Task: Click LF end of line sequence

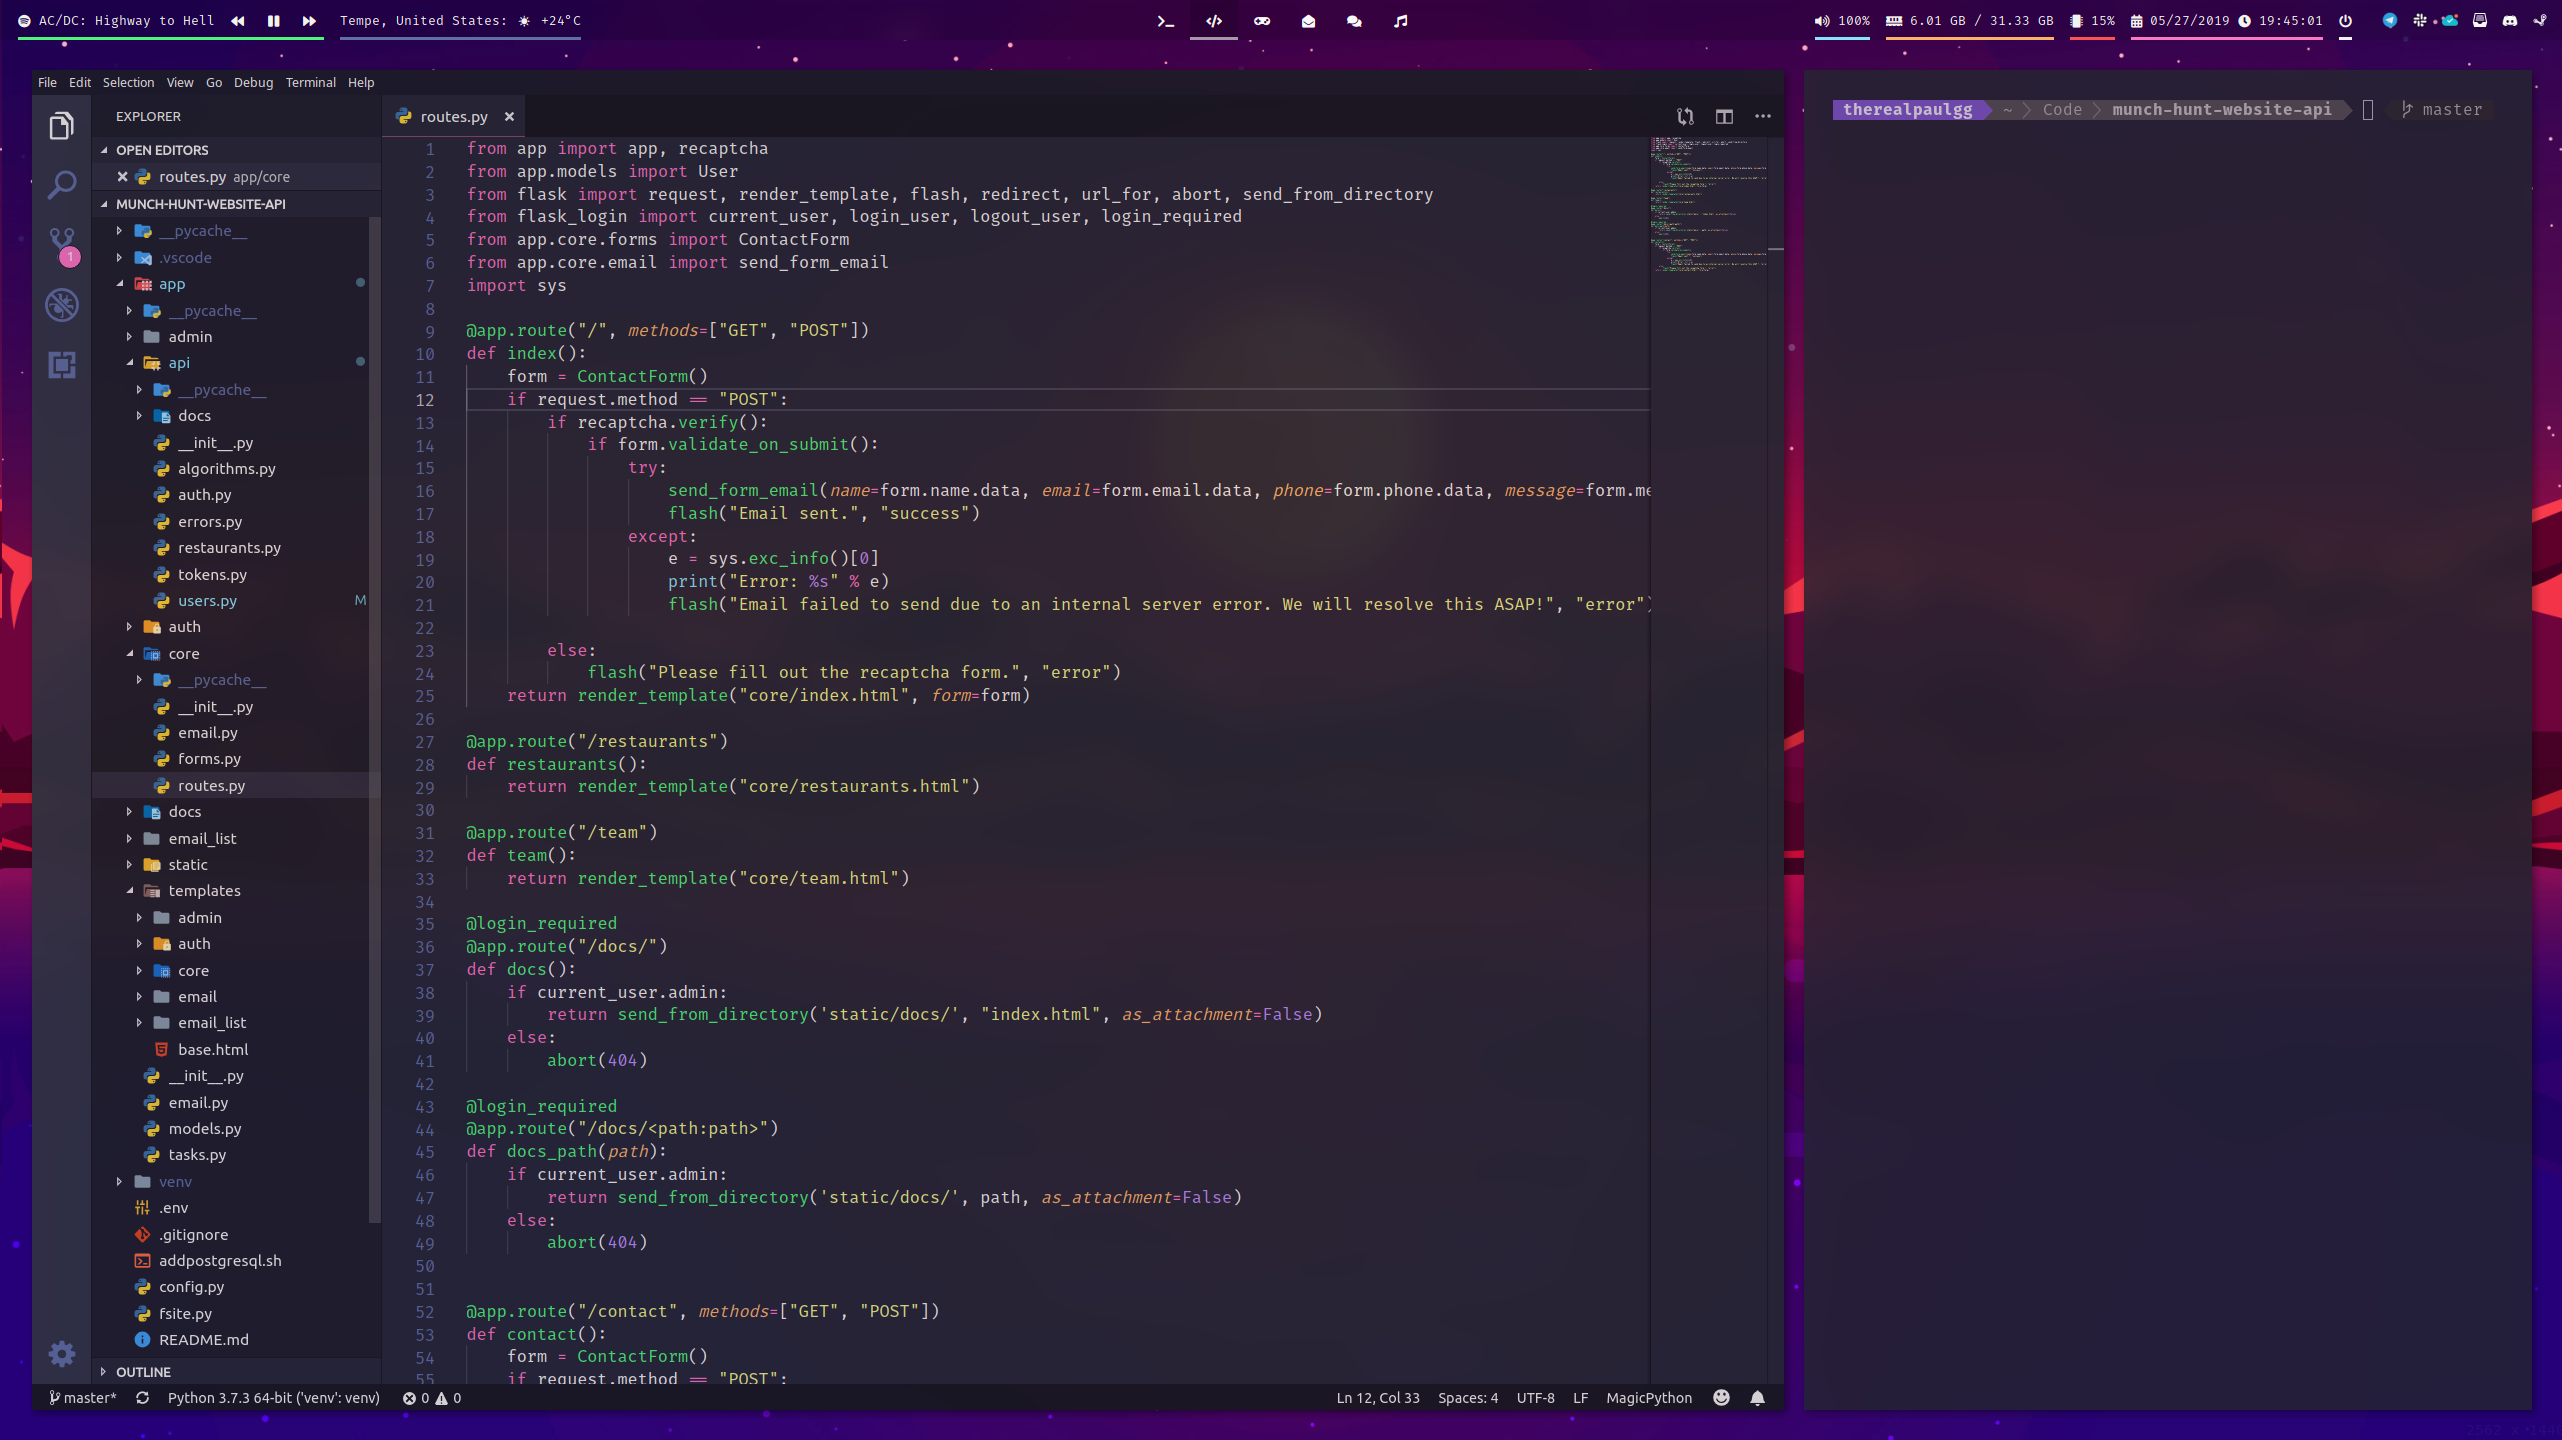Action: pyautogui.click(x=1580, y=1398)
